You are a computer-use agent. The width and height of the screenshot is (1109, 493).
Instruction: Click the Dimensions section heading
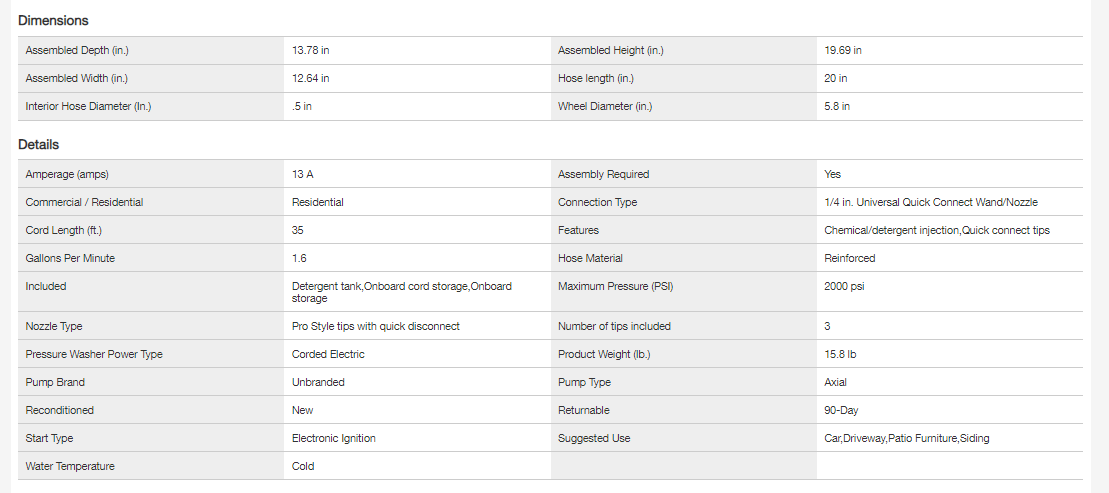(x=53, y=20)
